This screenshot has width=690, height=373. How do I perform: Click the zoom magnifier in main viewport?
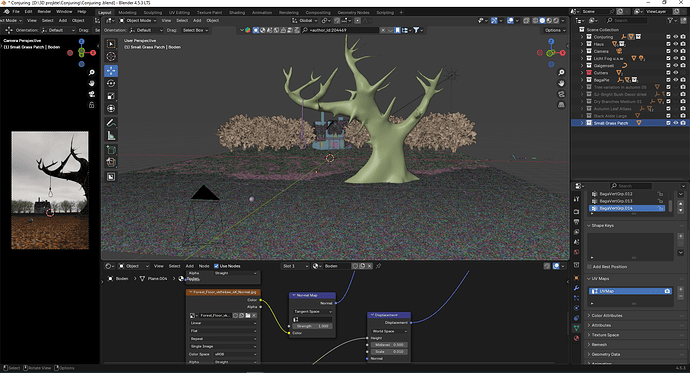click(x=561, y=73)
